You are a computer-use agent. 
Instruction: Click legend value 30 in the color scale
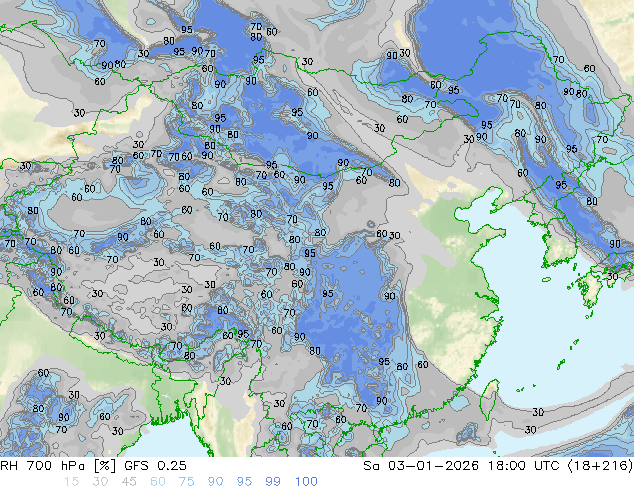point(100,482)
